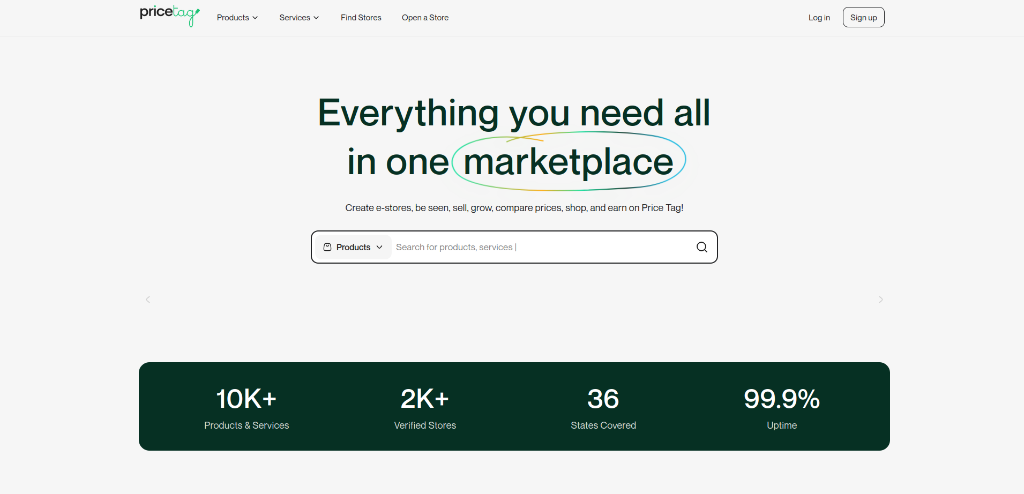Viewport: 1024px width, 494px height.
Task: Open Find Stores page
Action: [360, 18]
